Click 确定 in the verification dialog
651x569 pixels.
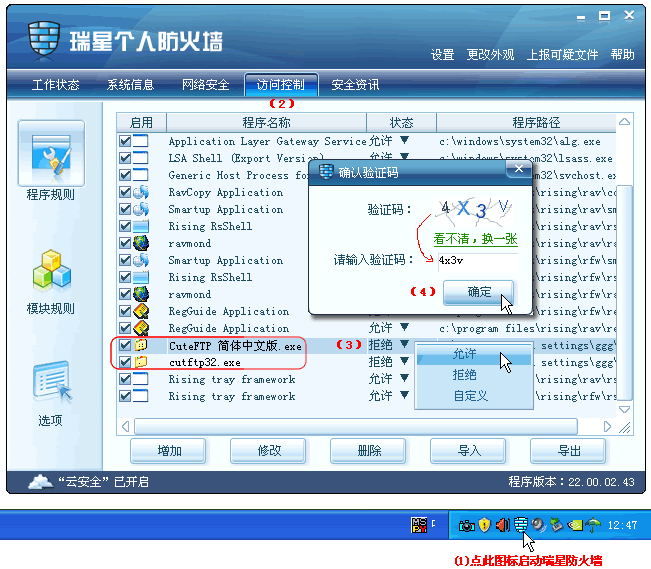click(x=478, y=292)
